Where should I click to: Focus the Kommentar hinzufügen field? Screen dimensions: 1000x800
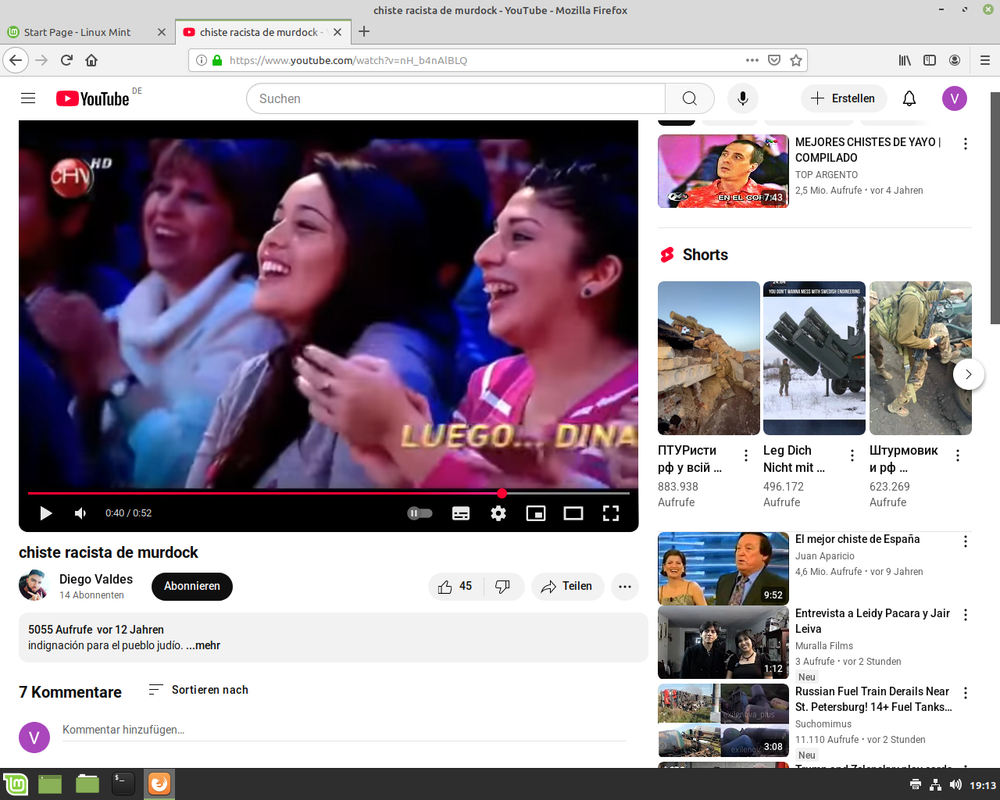(344, 730)
